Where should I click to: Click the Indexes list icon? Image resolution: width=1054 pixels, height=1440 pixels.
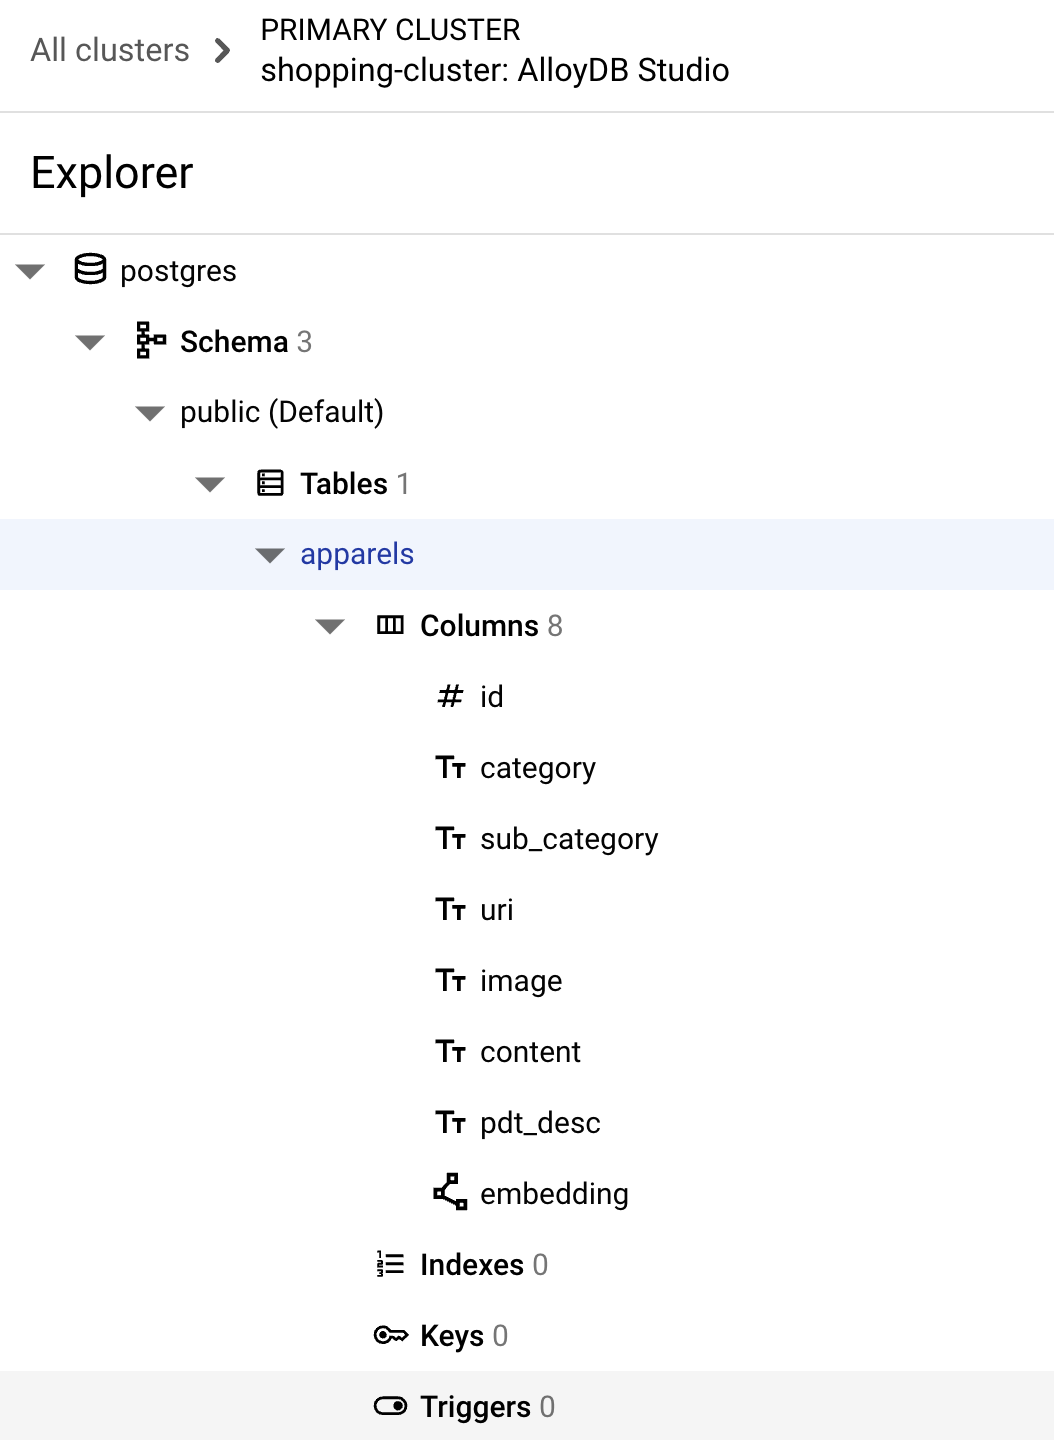(390, 1265)
